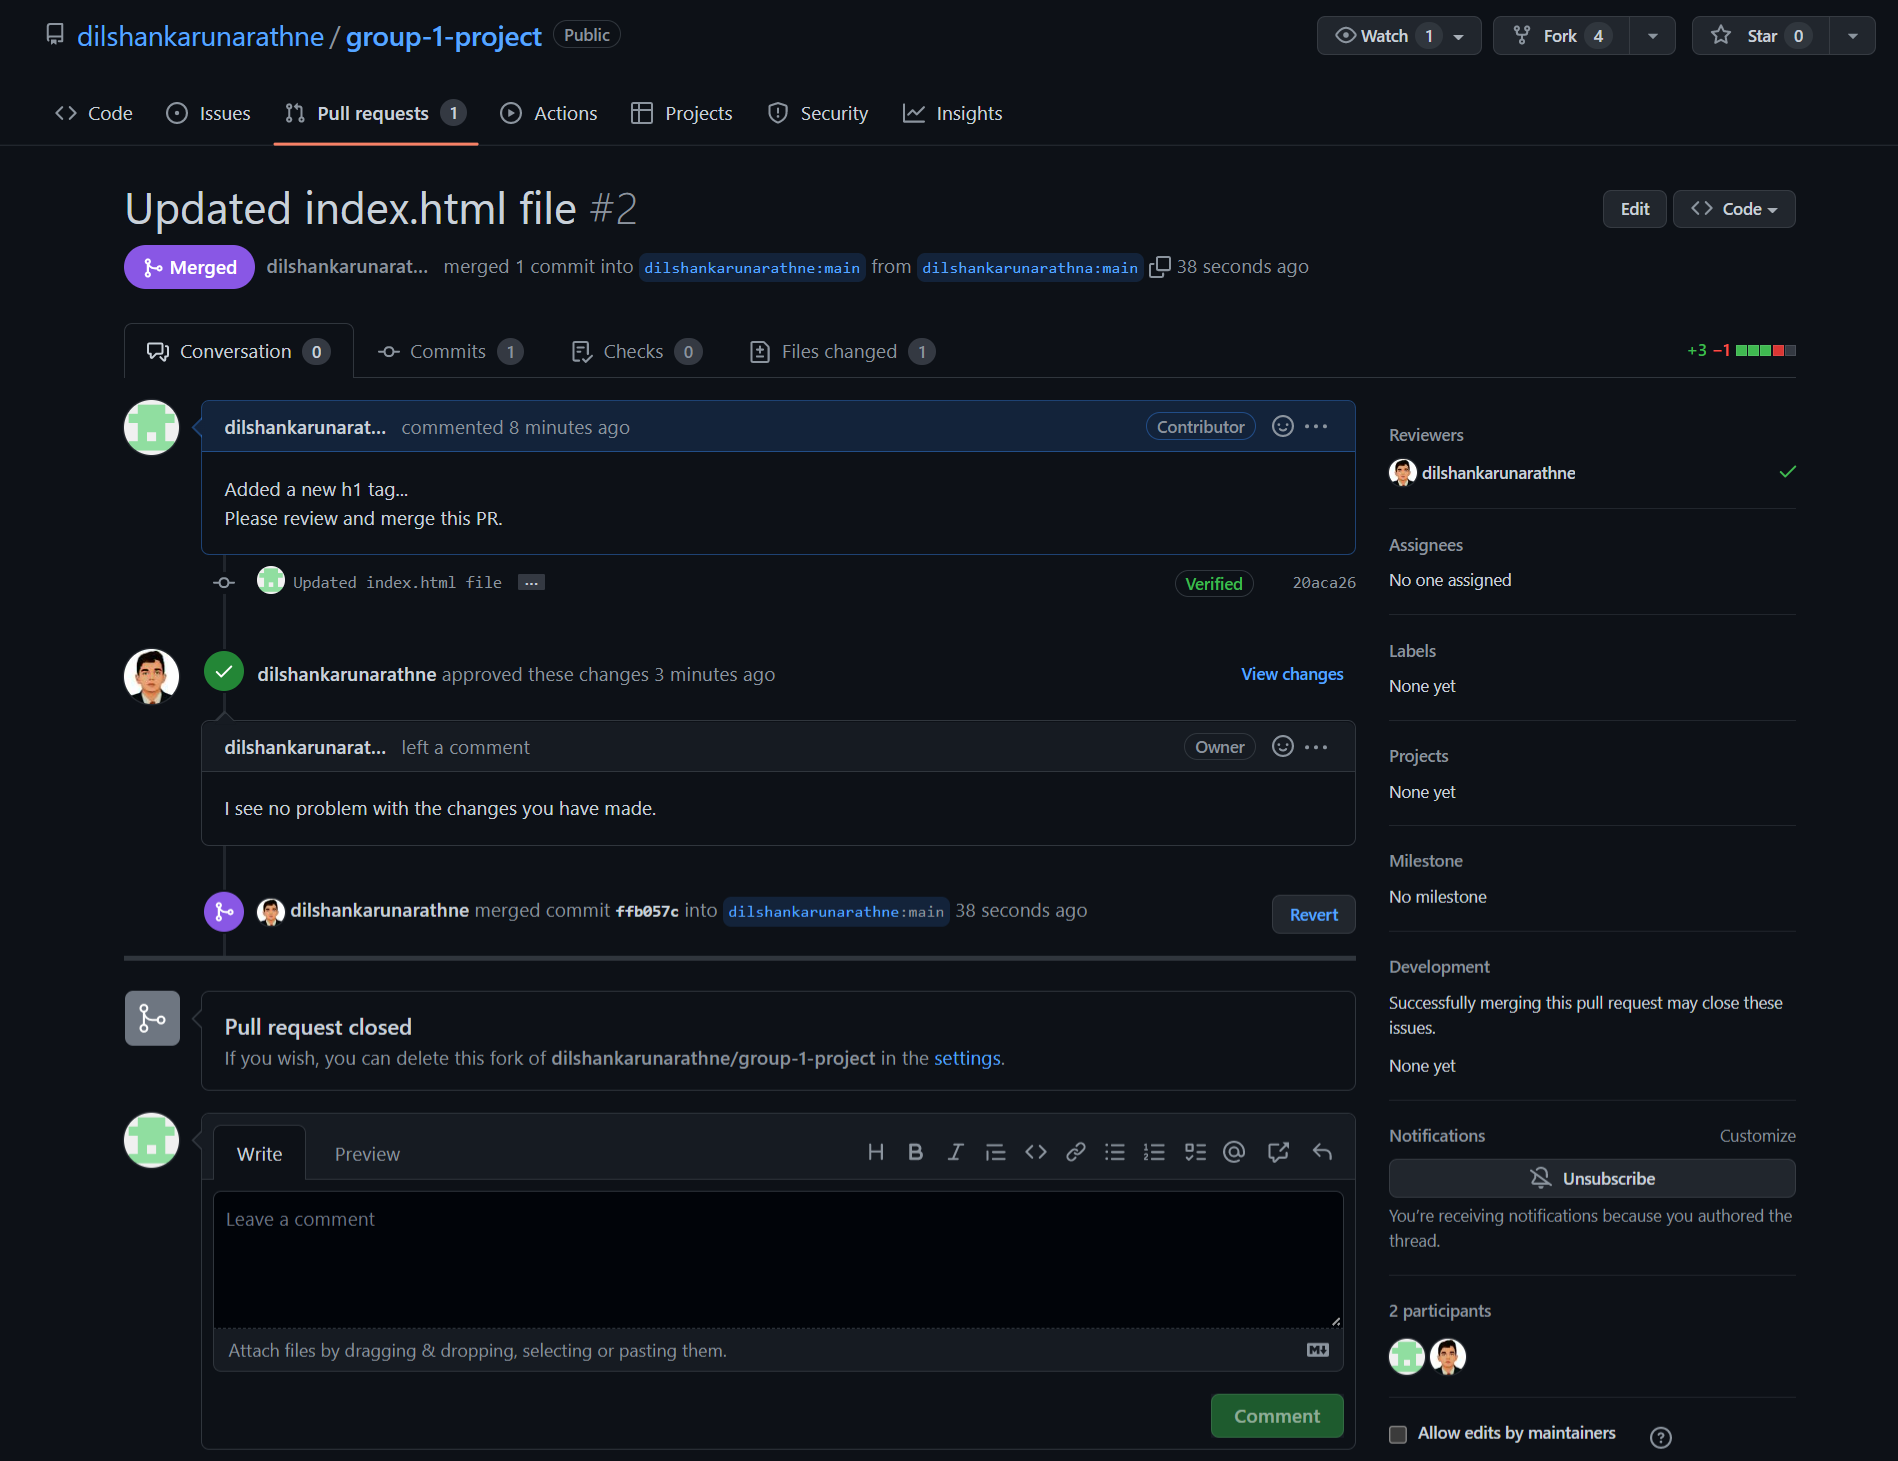Add emoji reaction to the Contributor comment
Viewport: 1898px width, 1461px height.
1283,426
